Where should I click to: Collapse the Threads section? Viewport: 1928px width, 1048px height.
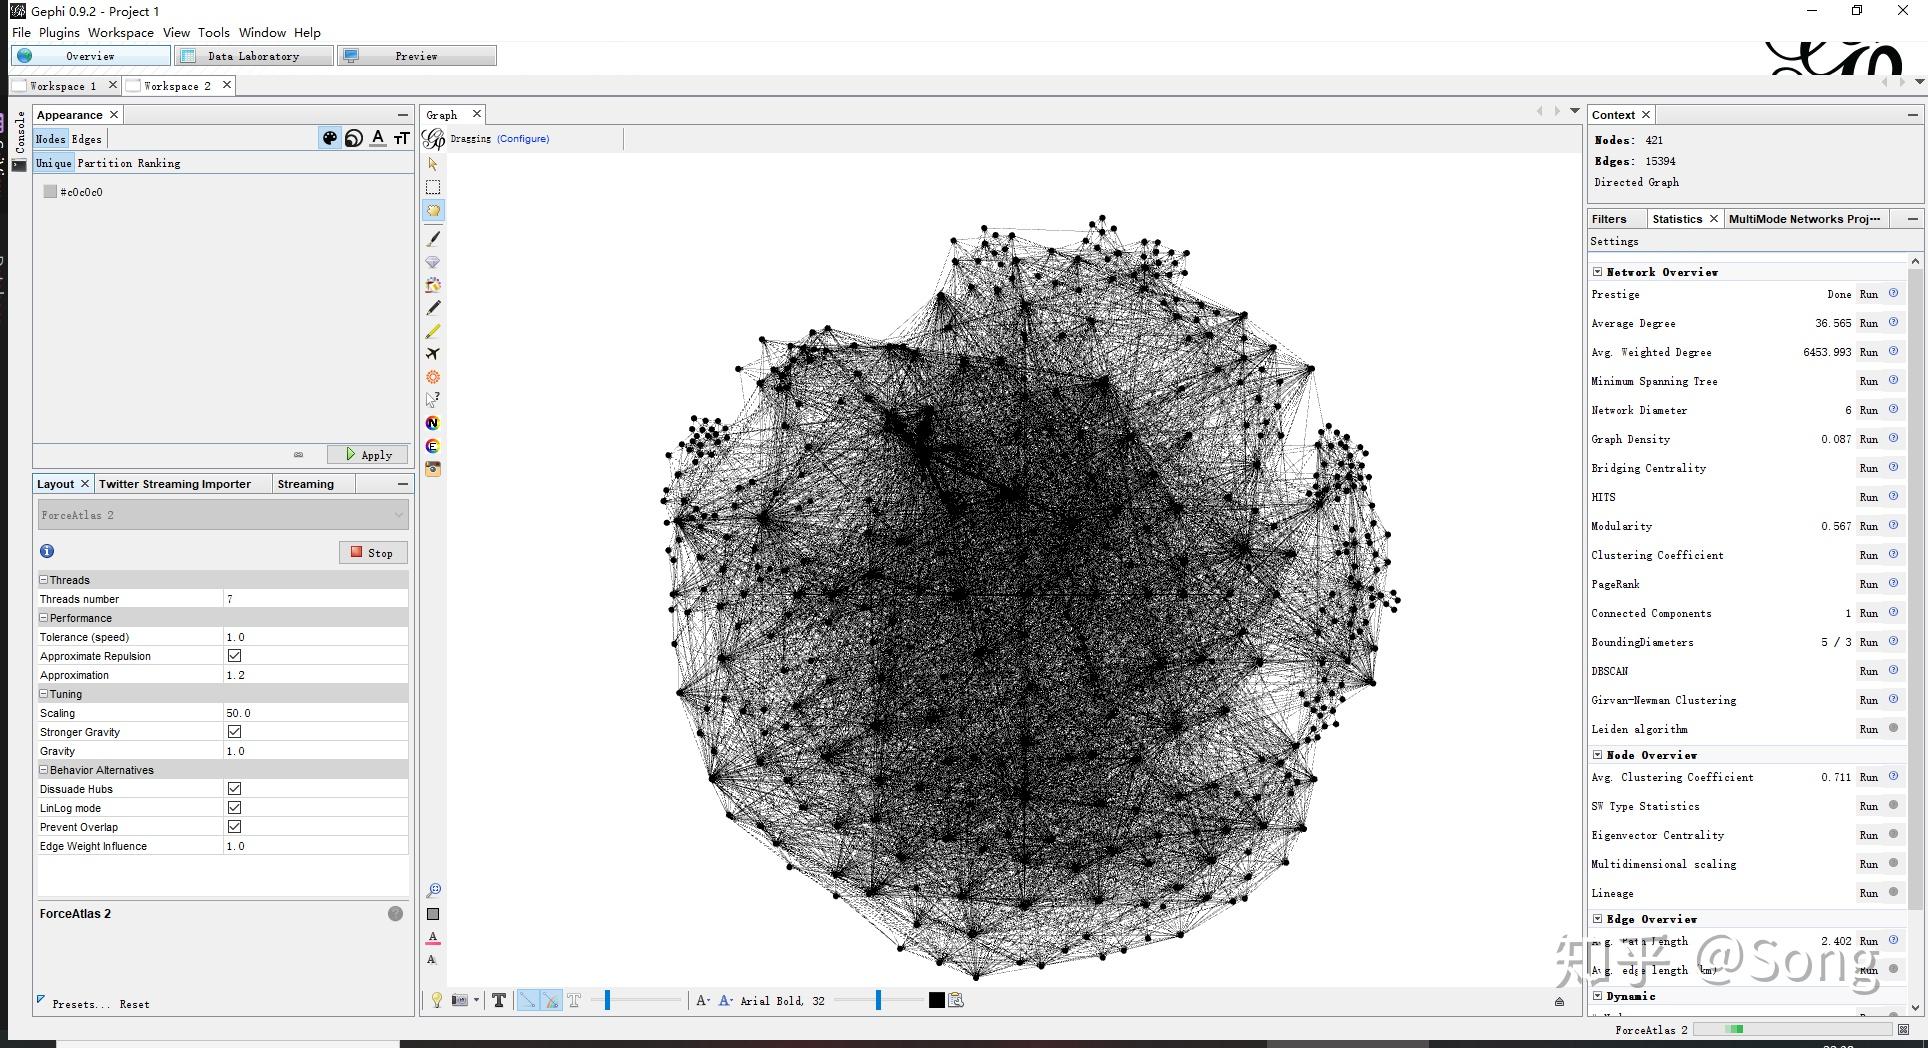tap(44, 580)
